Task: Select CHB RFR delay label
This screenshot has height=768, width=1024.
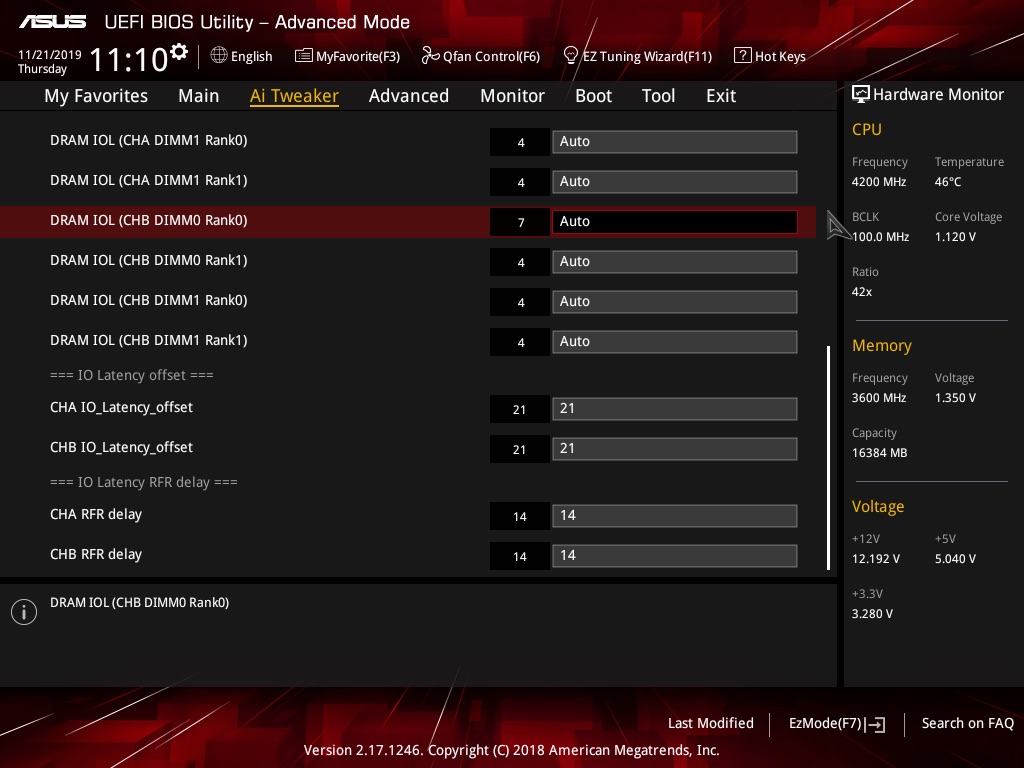Action: pos(96,554)
